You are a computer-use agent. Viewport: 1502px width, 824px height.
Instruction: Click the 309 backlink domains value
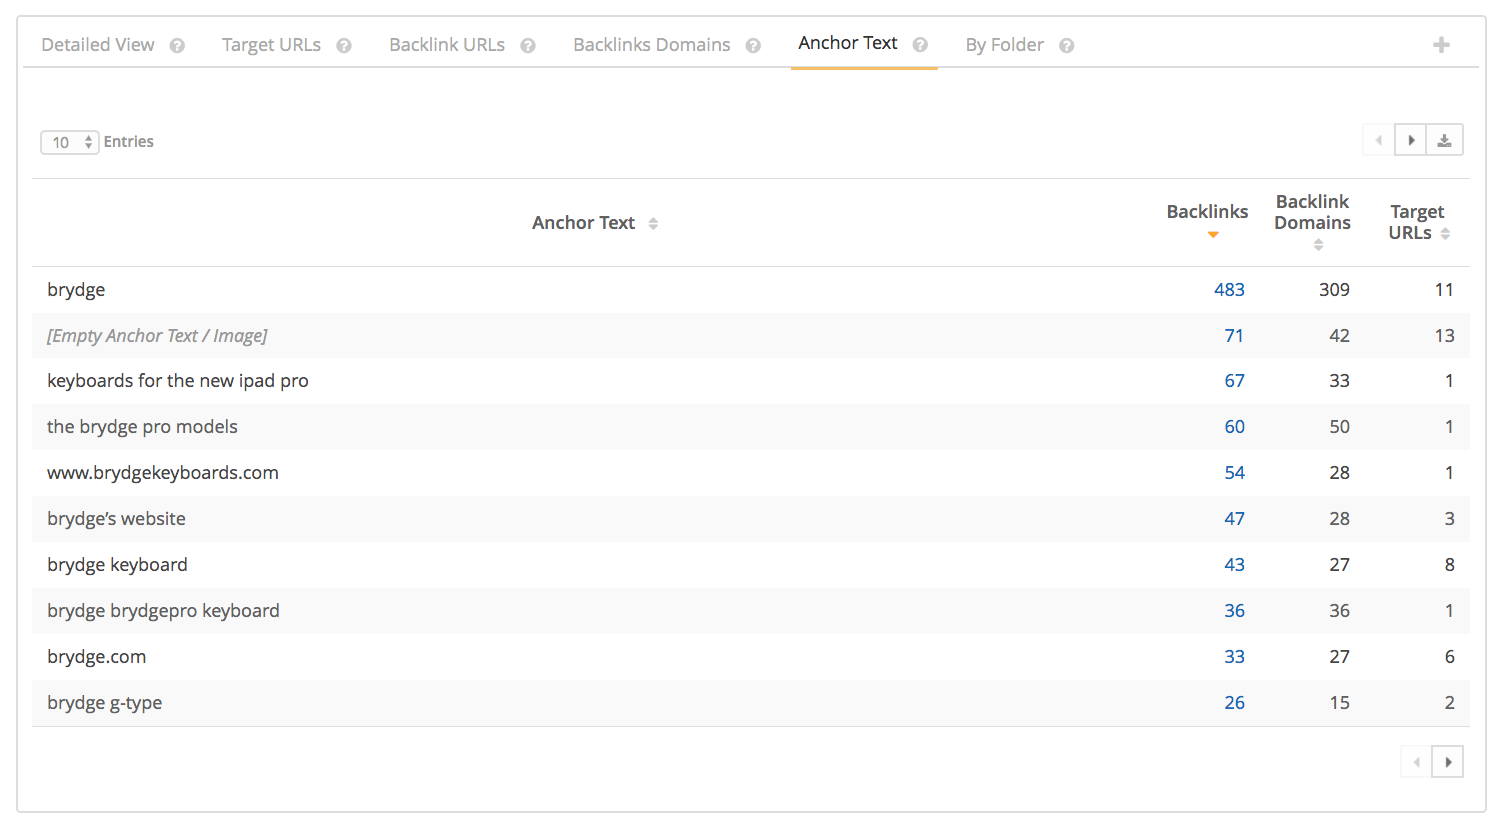[x=1334, y=290]
